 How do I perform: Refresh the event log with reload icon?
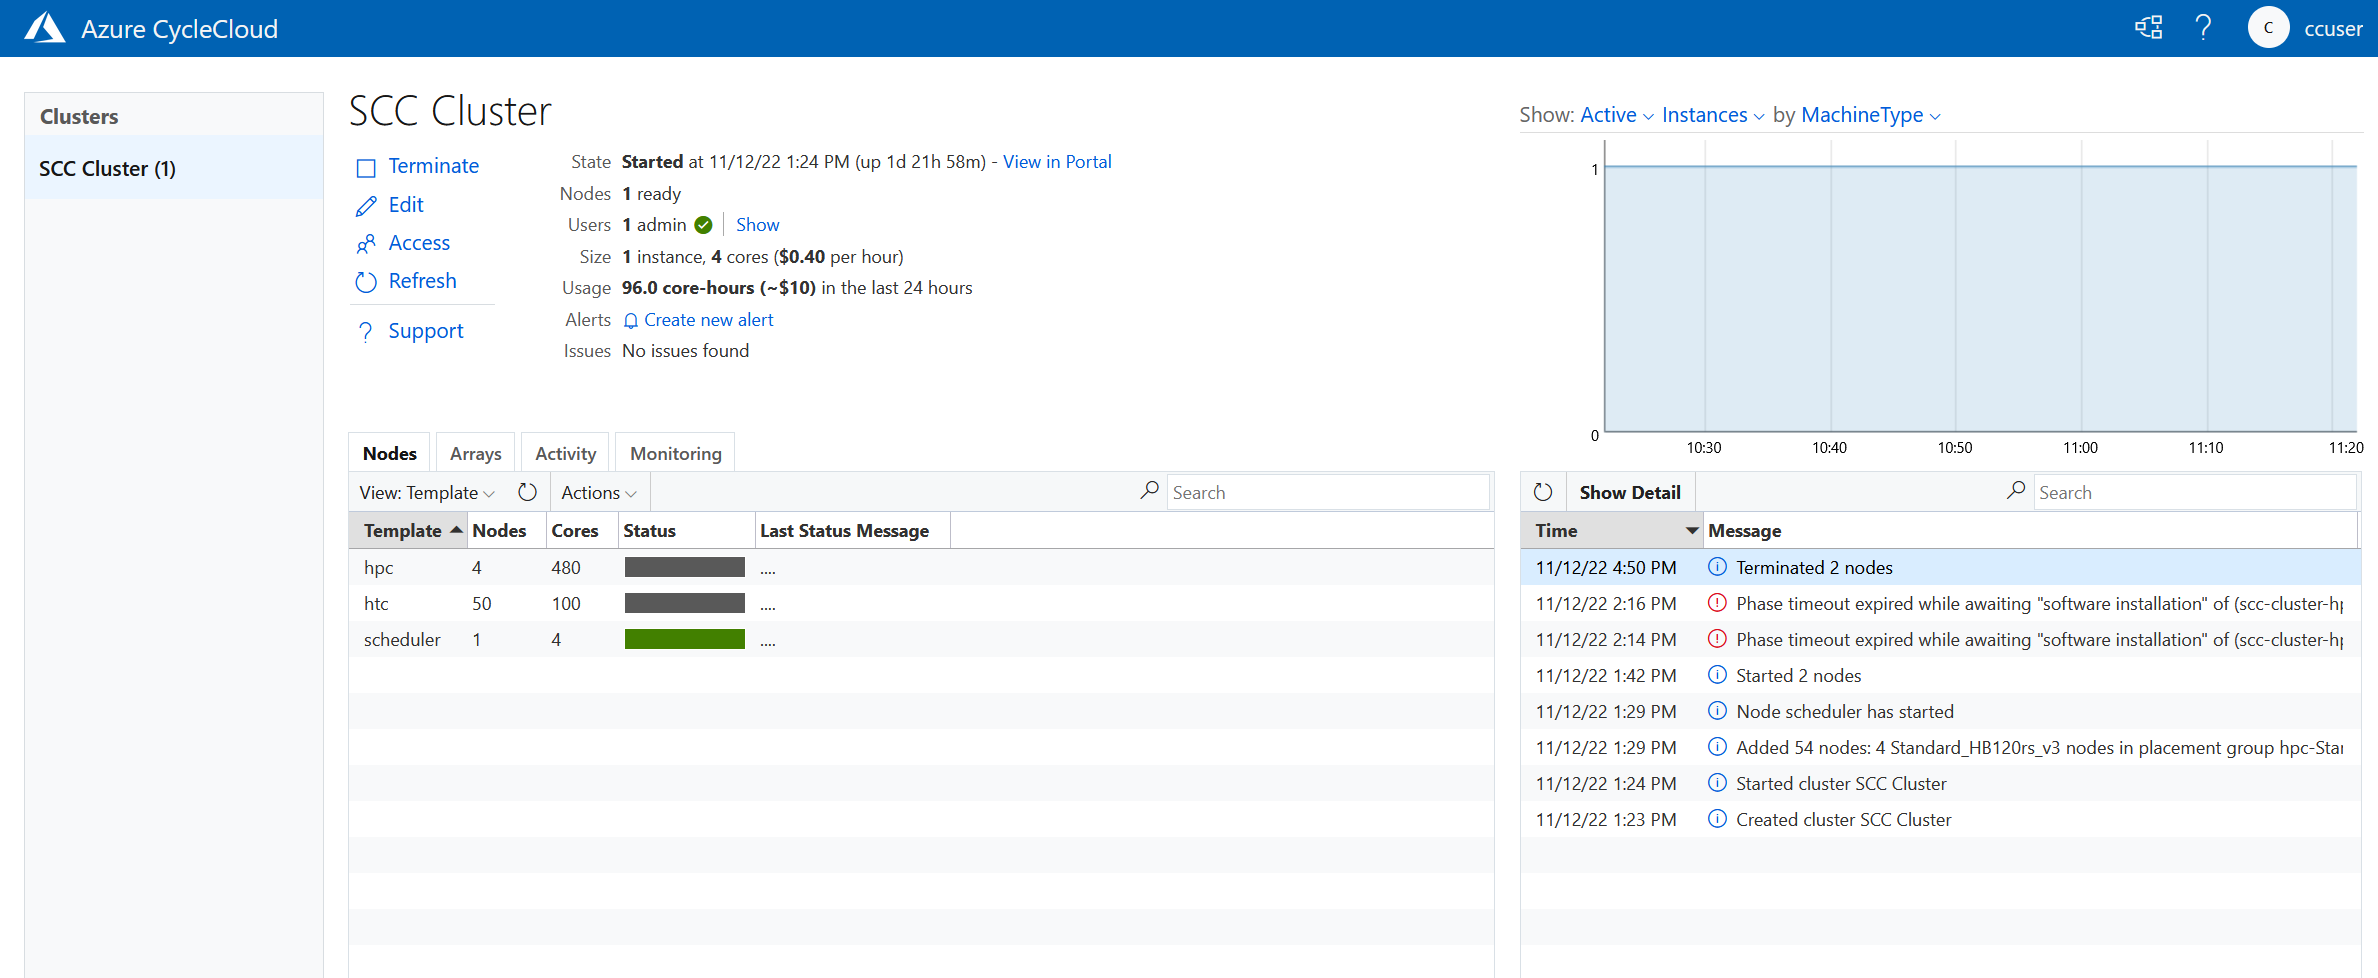pos(1543,492)
